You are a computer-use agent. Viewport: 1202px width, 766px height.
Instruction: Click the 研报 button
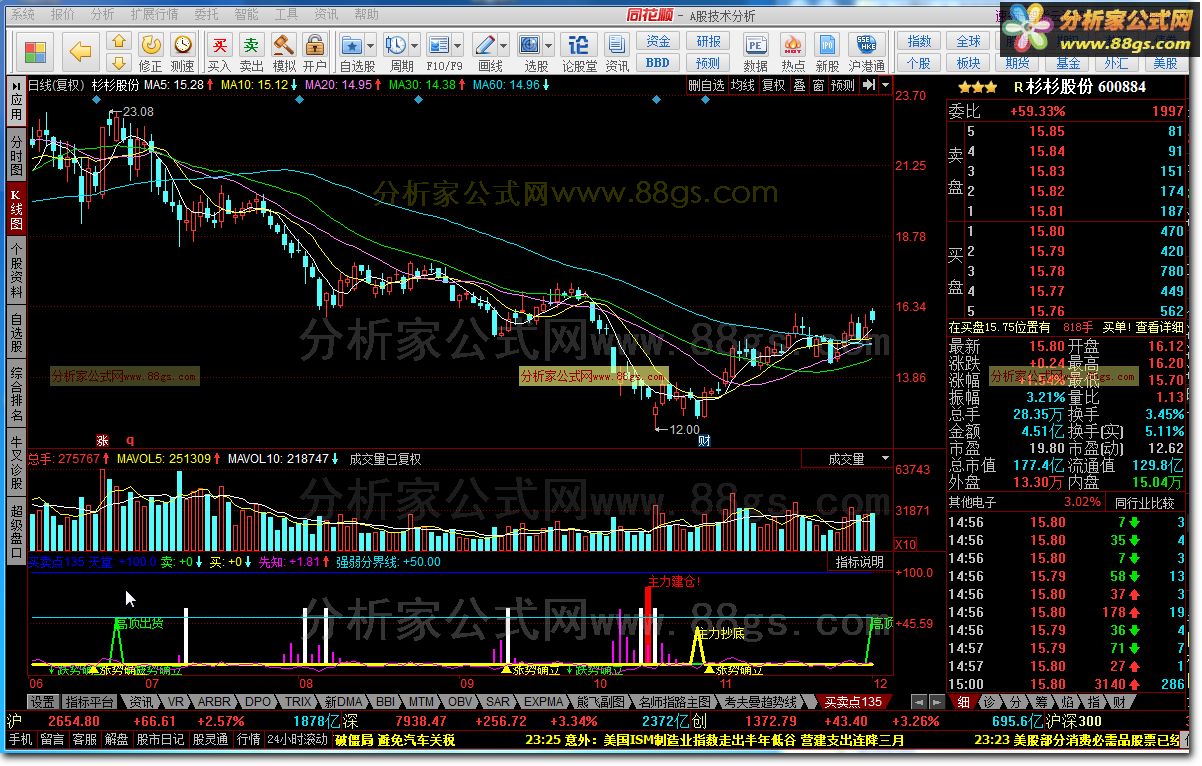pos(708,41)
